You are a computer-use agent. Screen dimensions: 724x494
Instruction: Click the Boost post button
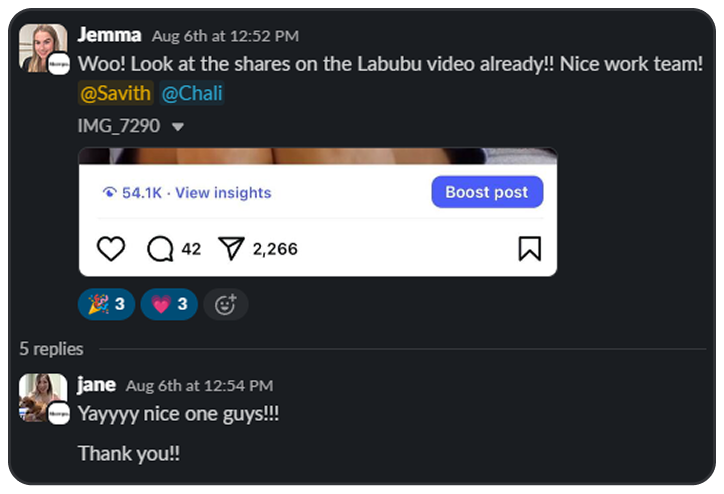tap(487, 192)
